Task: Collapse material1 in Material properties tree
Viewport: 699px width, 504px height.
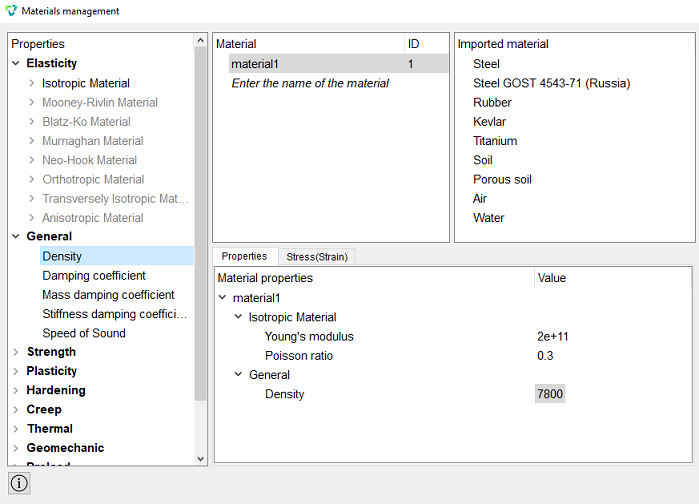Action: (x=222, y=297)
